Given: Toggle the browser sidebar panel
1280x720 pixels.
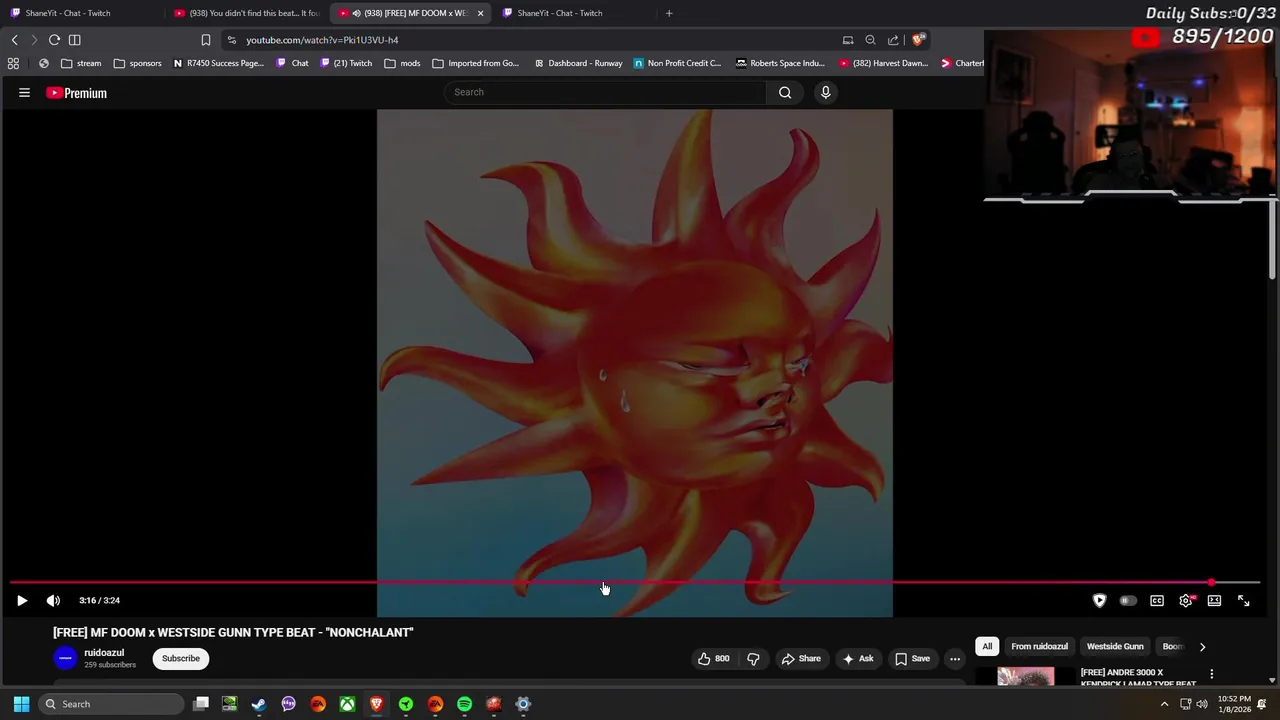Looking at the screenshot, I should (x=74, y=40).
